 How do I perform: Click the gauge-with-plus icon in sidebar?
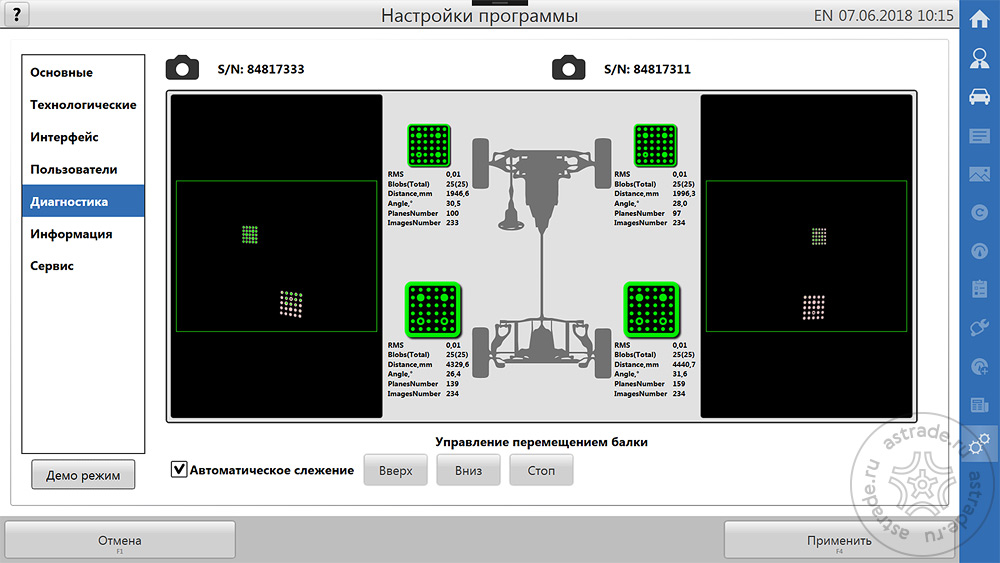pyautogui.click(x=980, y=367)
